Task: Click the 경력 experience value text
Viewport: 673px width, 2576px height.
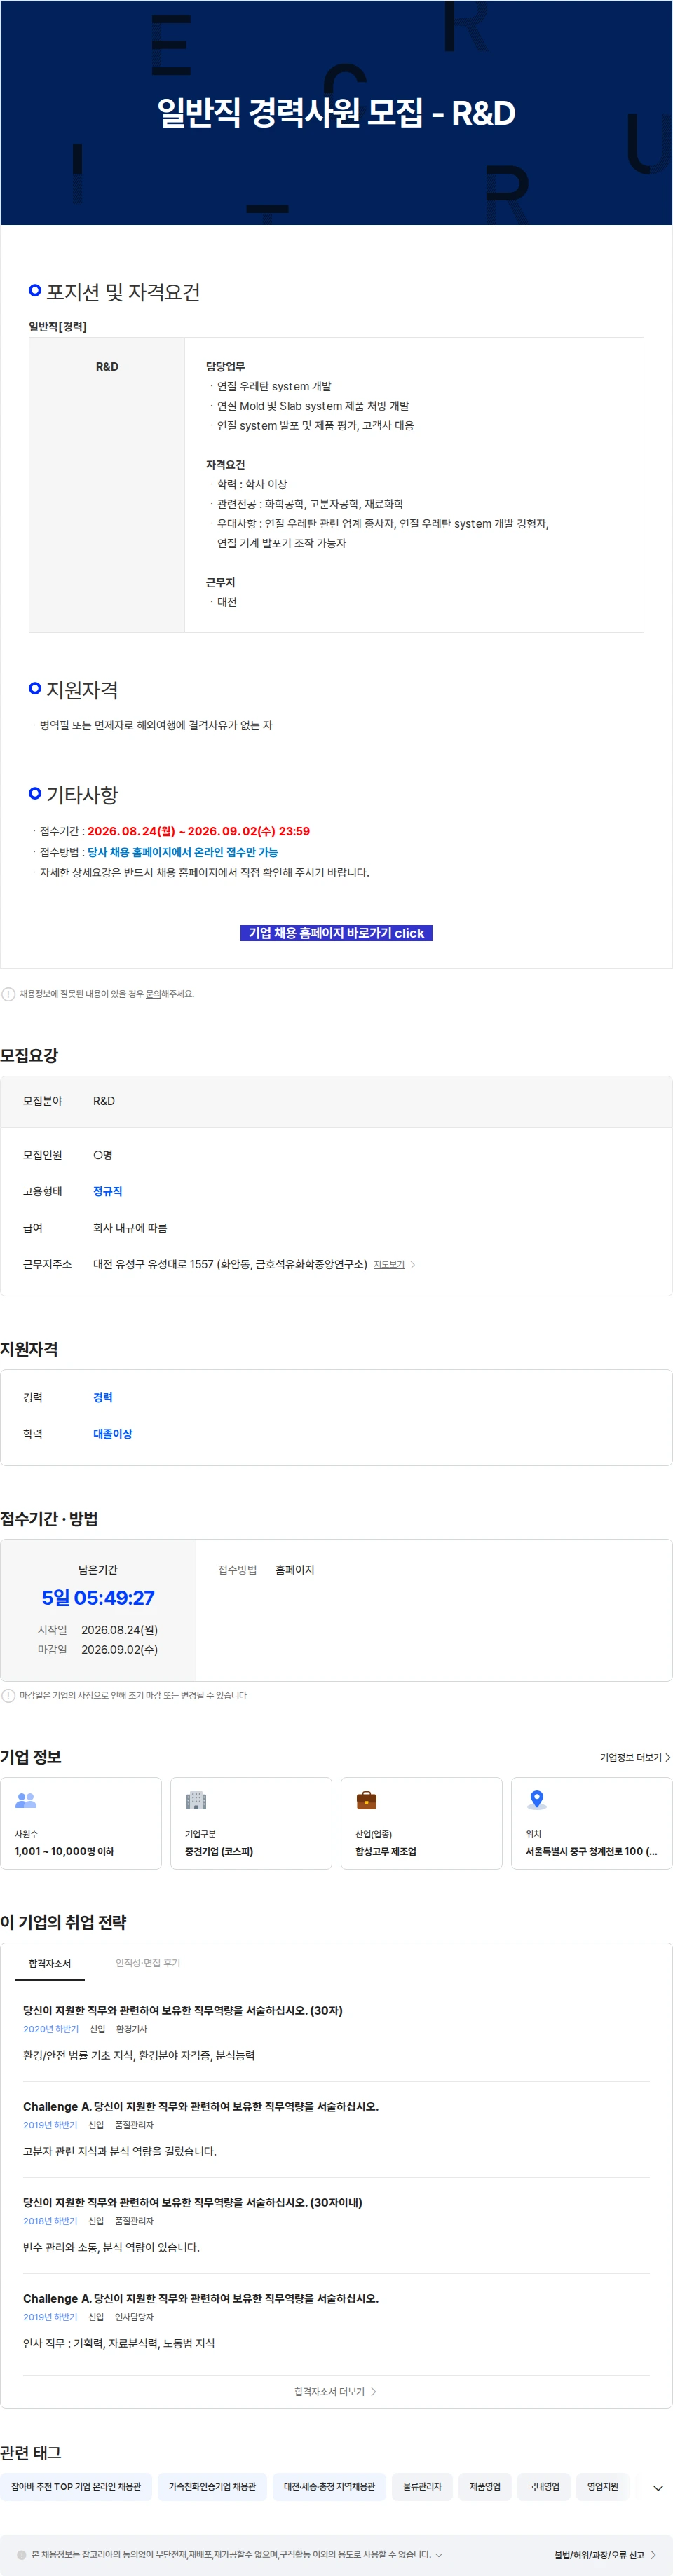Action: (x=103, y=1397)
